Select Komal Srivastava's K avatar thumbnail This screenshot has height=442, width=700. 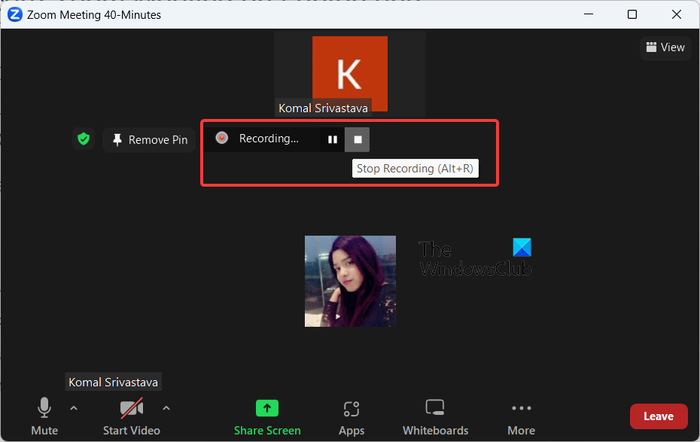click(350, 74)
